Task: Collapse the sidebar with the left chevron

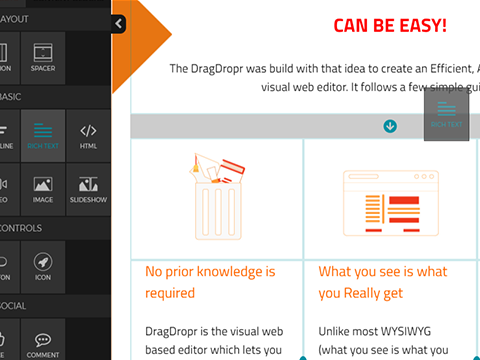Action: point(118,24)
